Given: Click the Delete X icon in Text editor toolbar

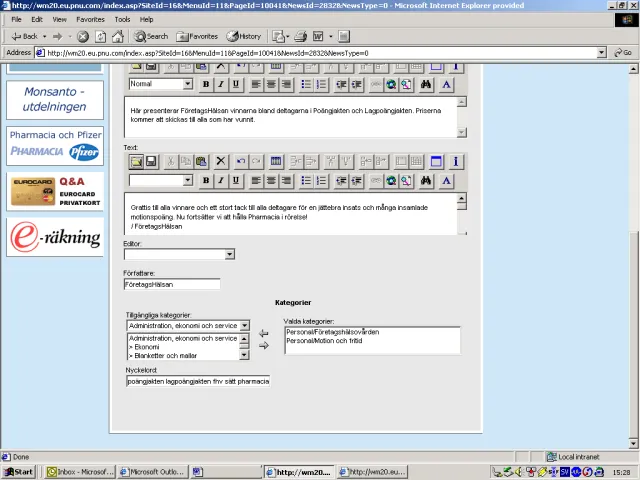Looking at the screenshot, I should (x=221, y=161).
